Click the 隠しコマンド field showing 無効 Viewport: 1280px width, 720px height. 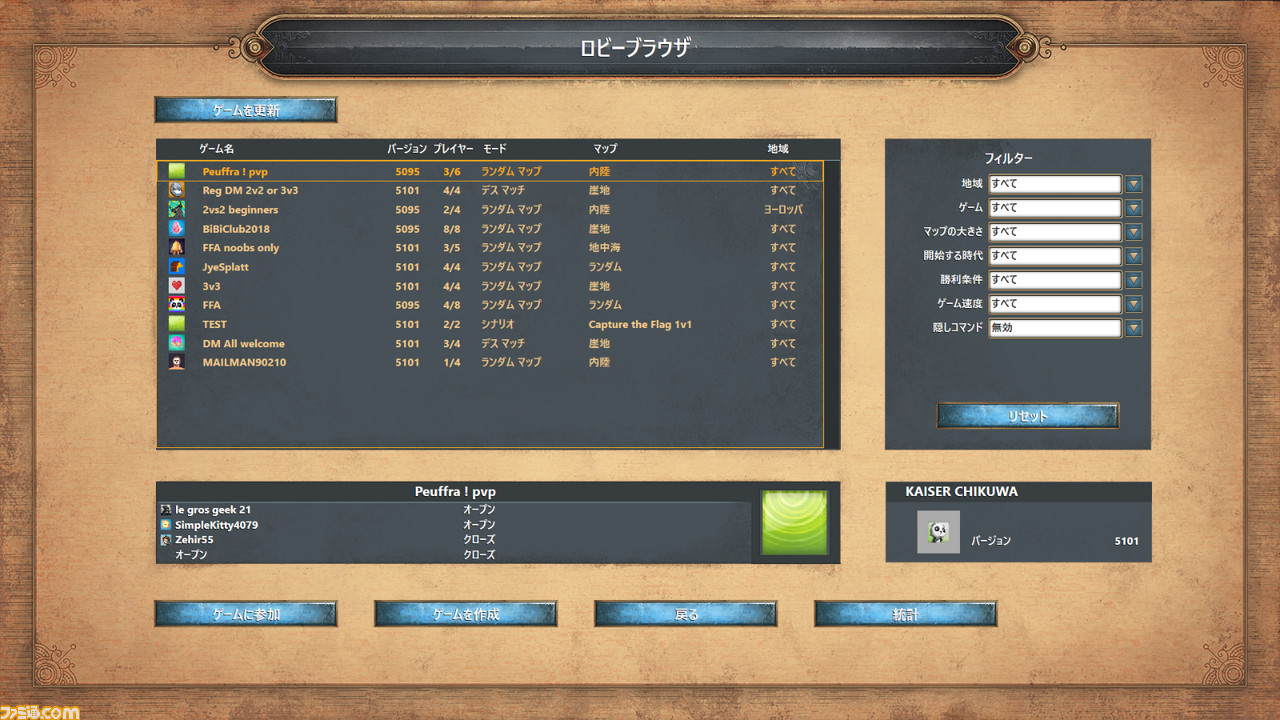coord(1055,328)
